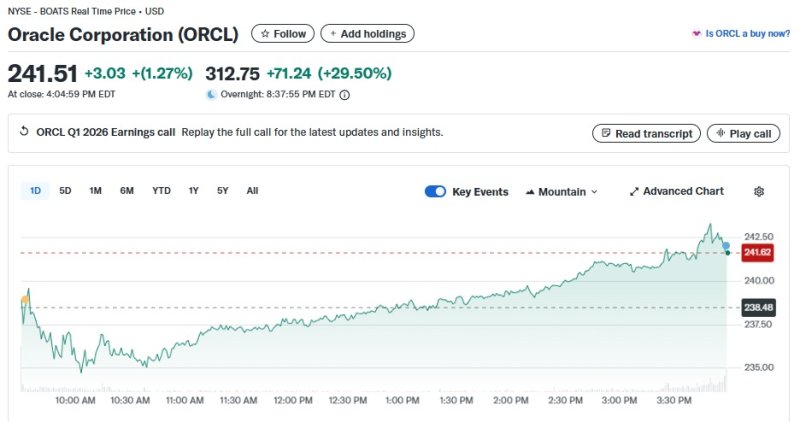Click 'NYSE - BOATS Real Time Price' text
Viewport: 800px width, 422px height.
point(71,11)
